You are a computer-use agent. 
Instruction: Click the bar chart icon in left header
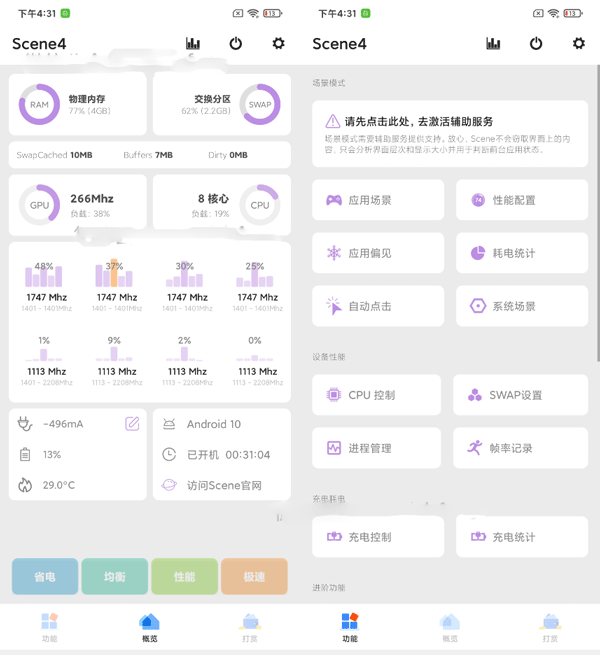[193, 44]
